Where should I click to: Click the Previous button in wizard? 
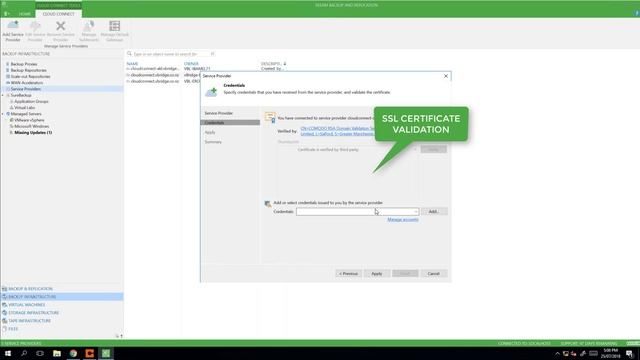348,273
